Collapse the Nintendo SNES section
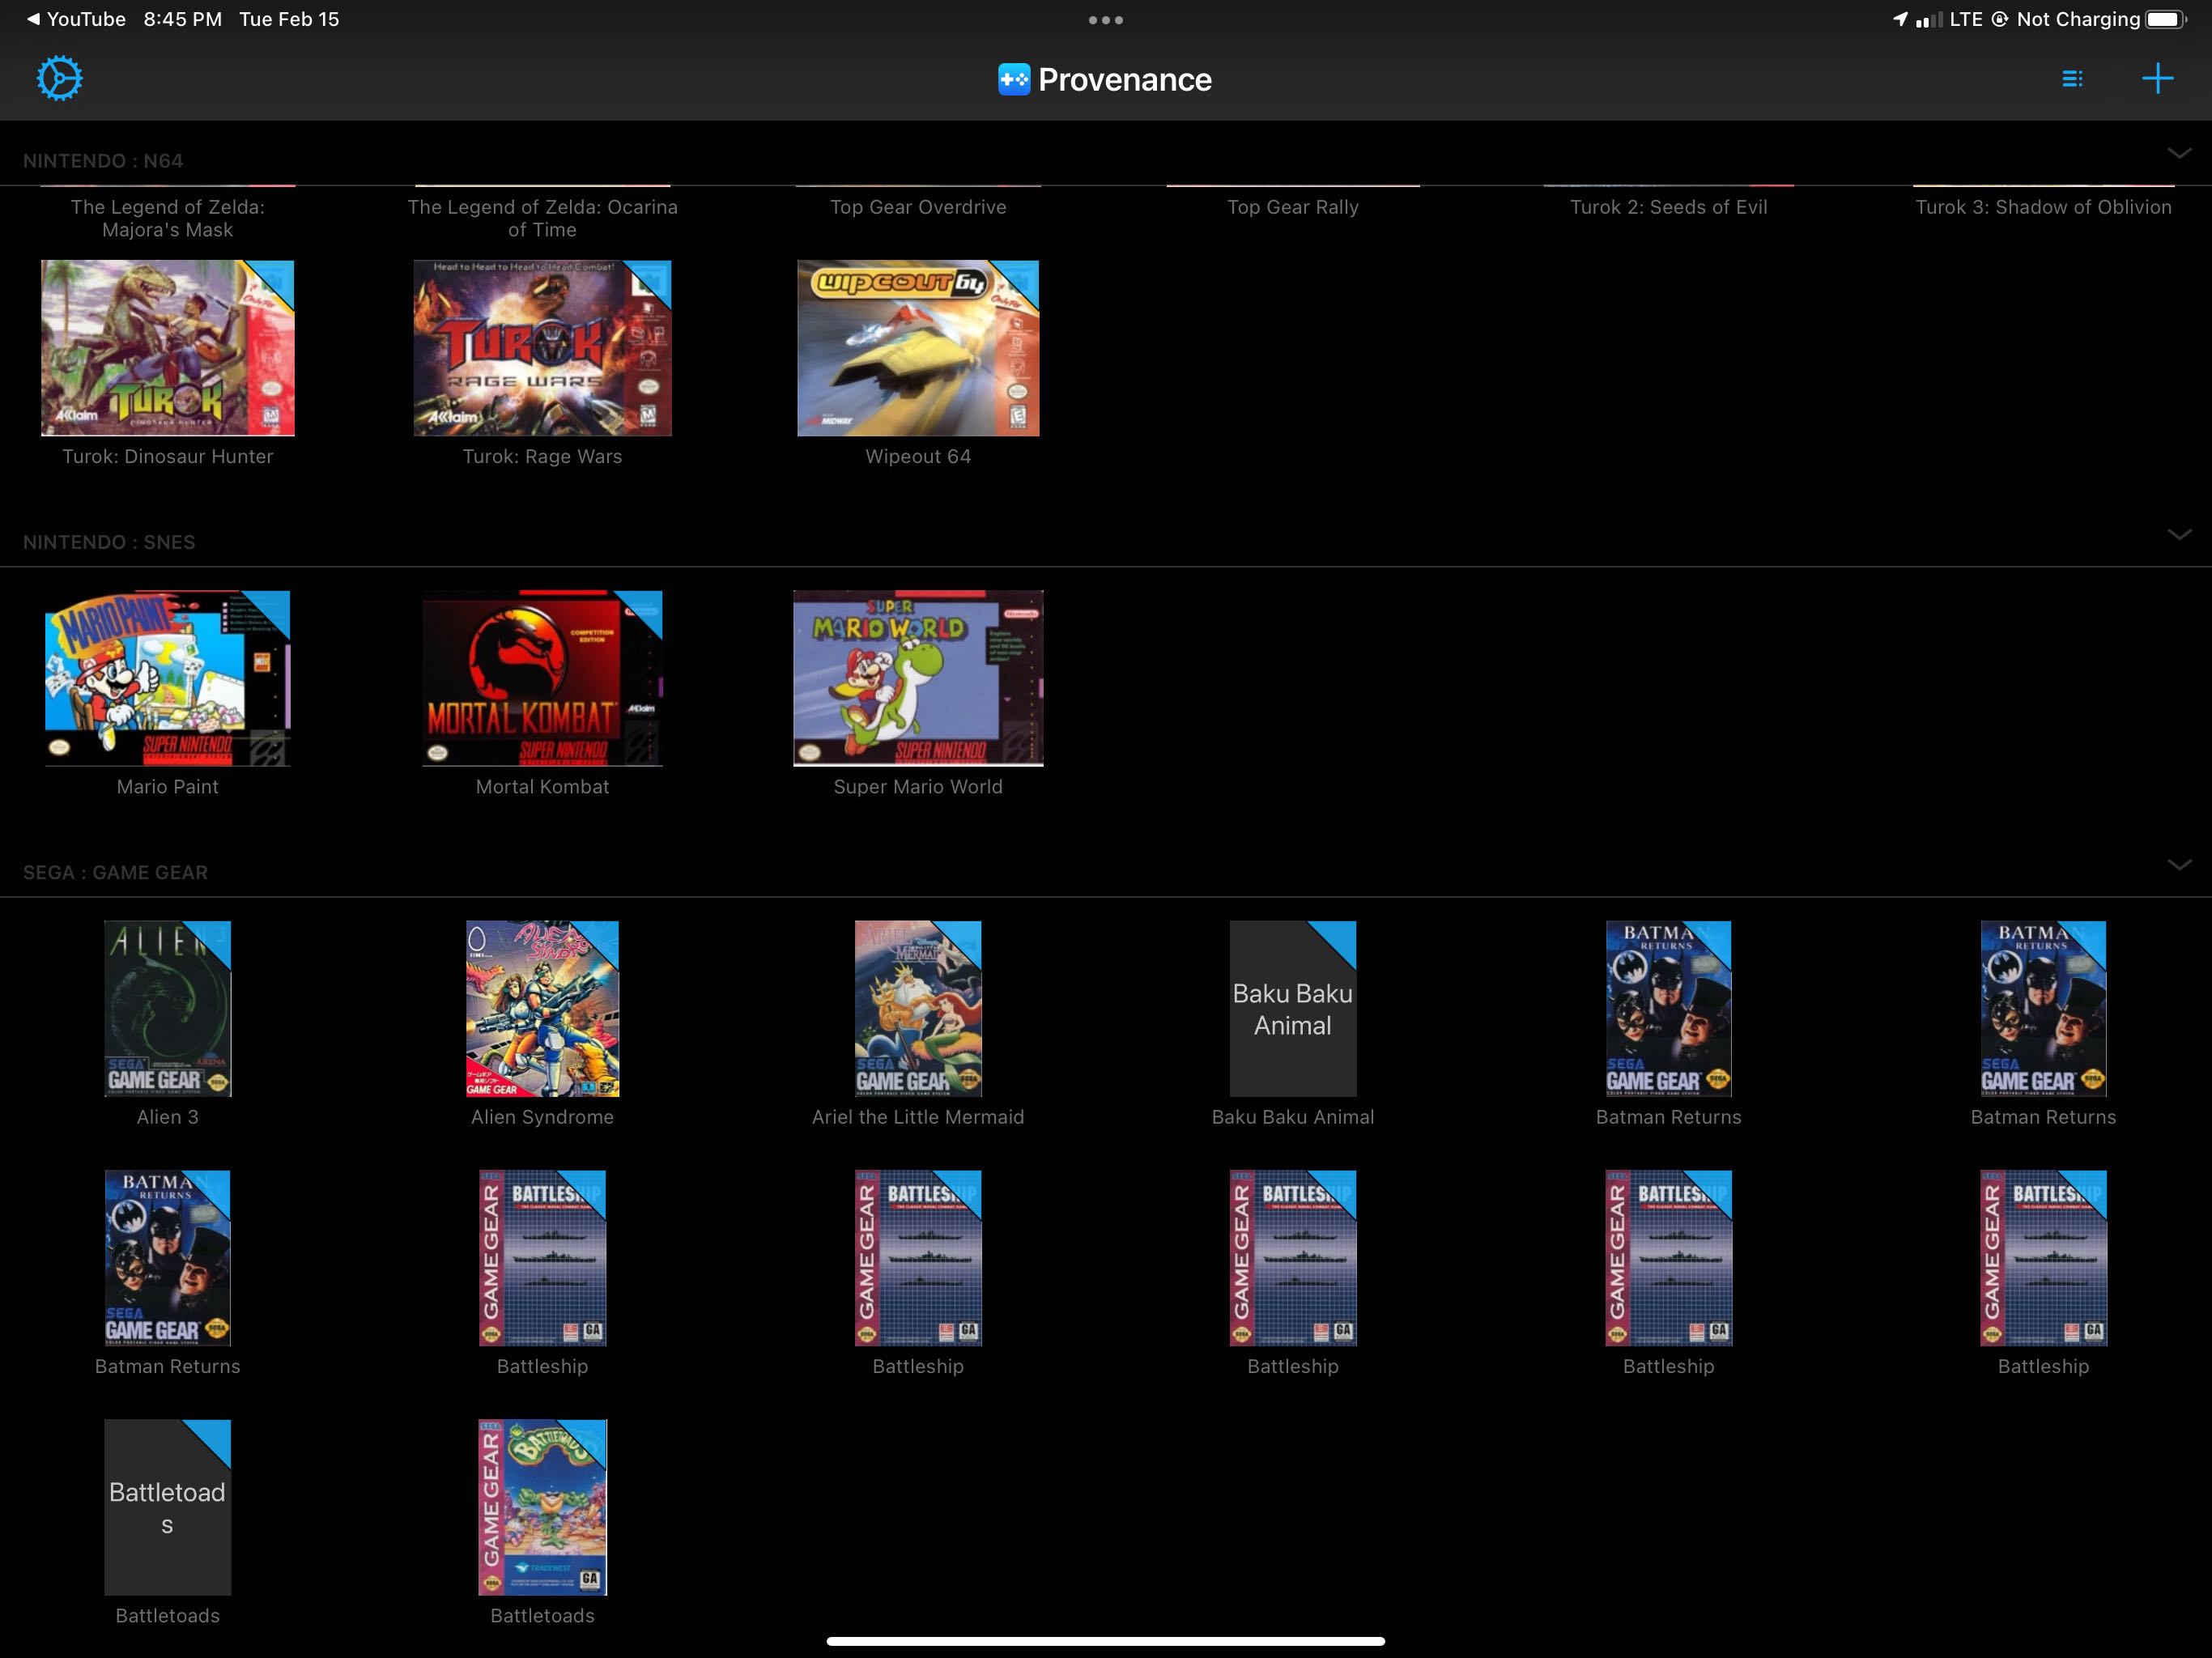Viewport: 2212px width, 1658px height. click(2179, 534)
